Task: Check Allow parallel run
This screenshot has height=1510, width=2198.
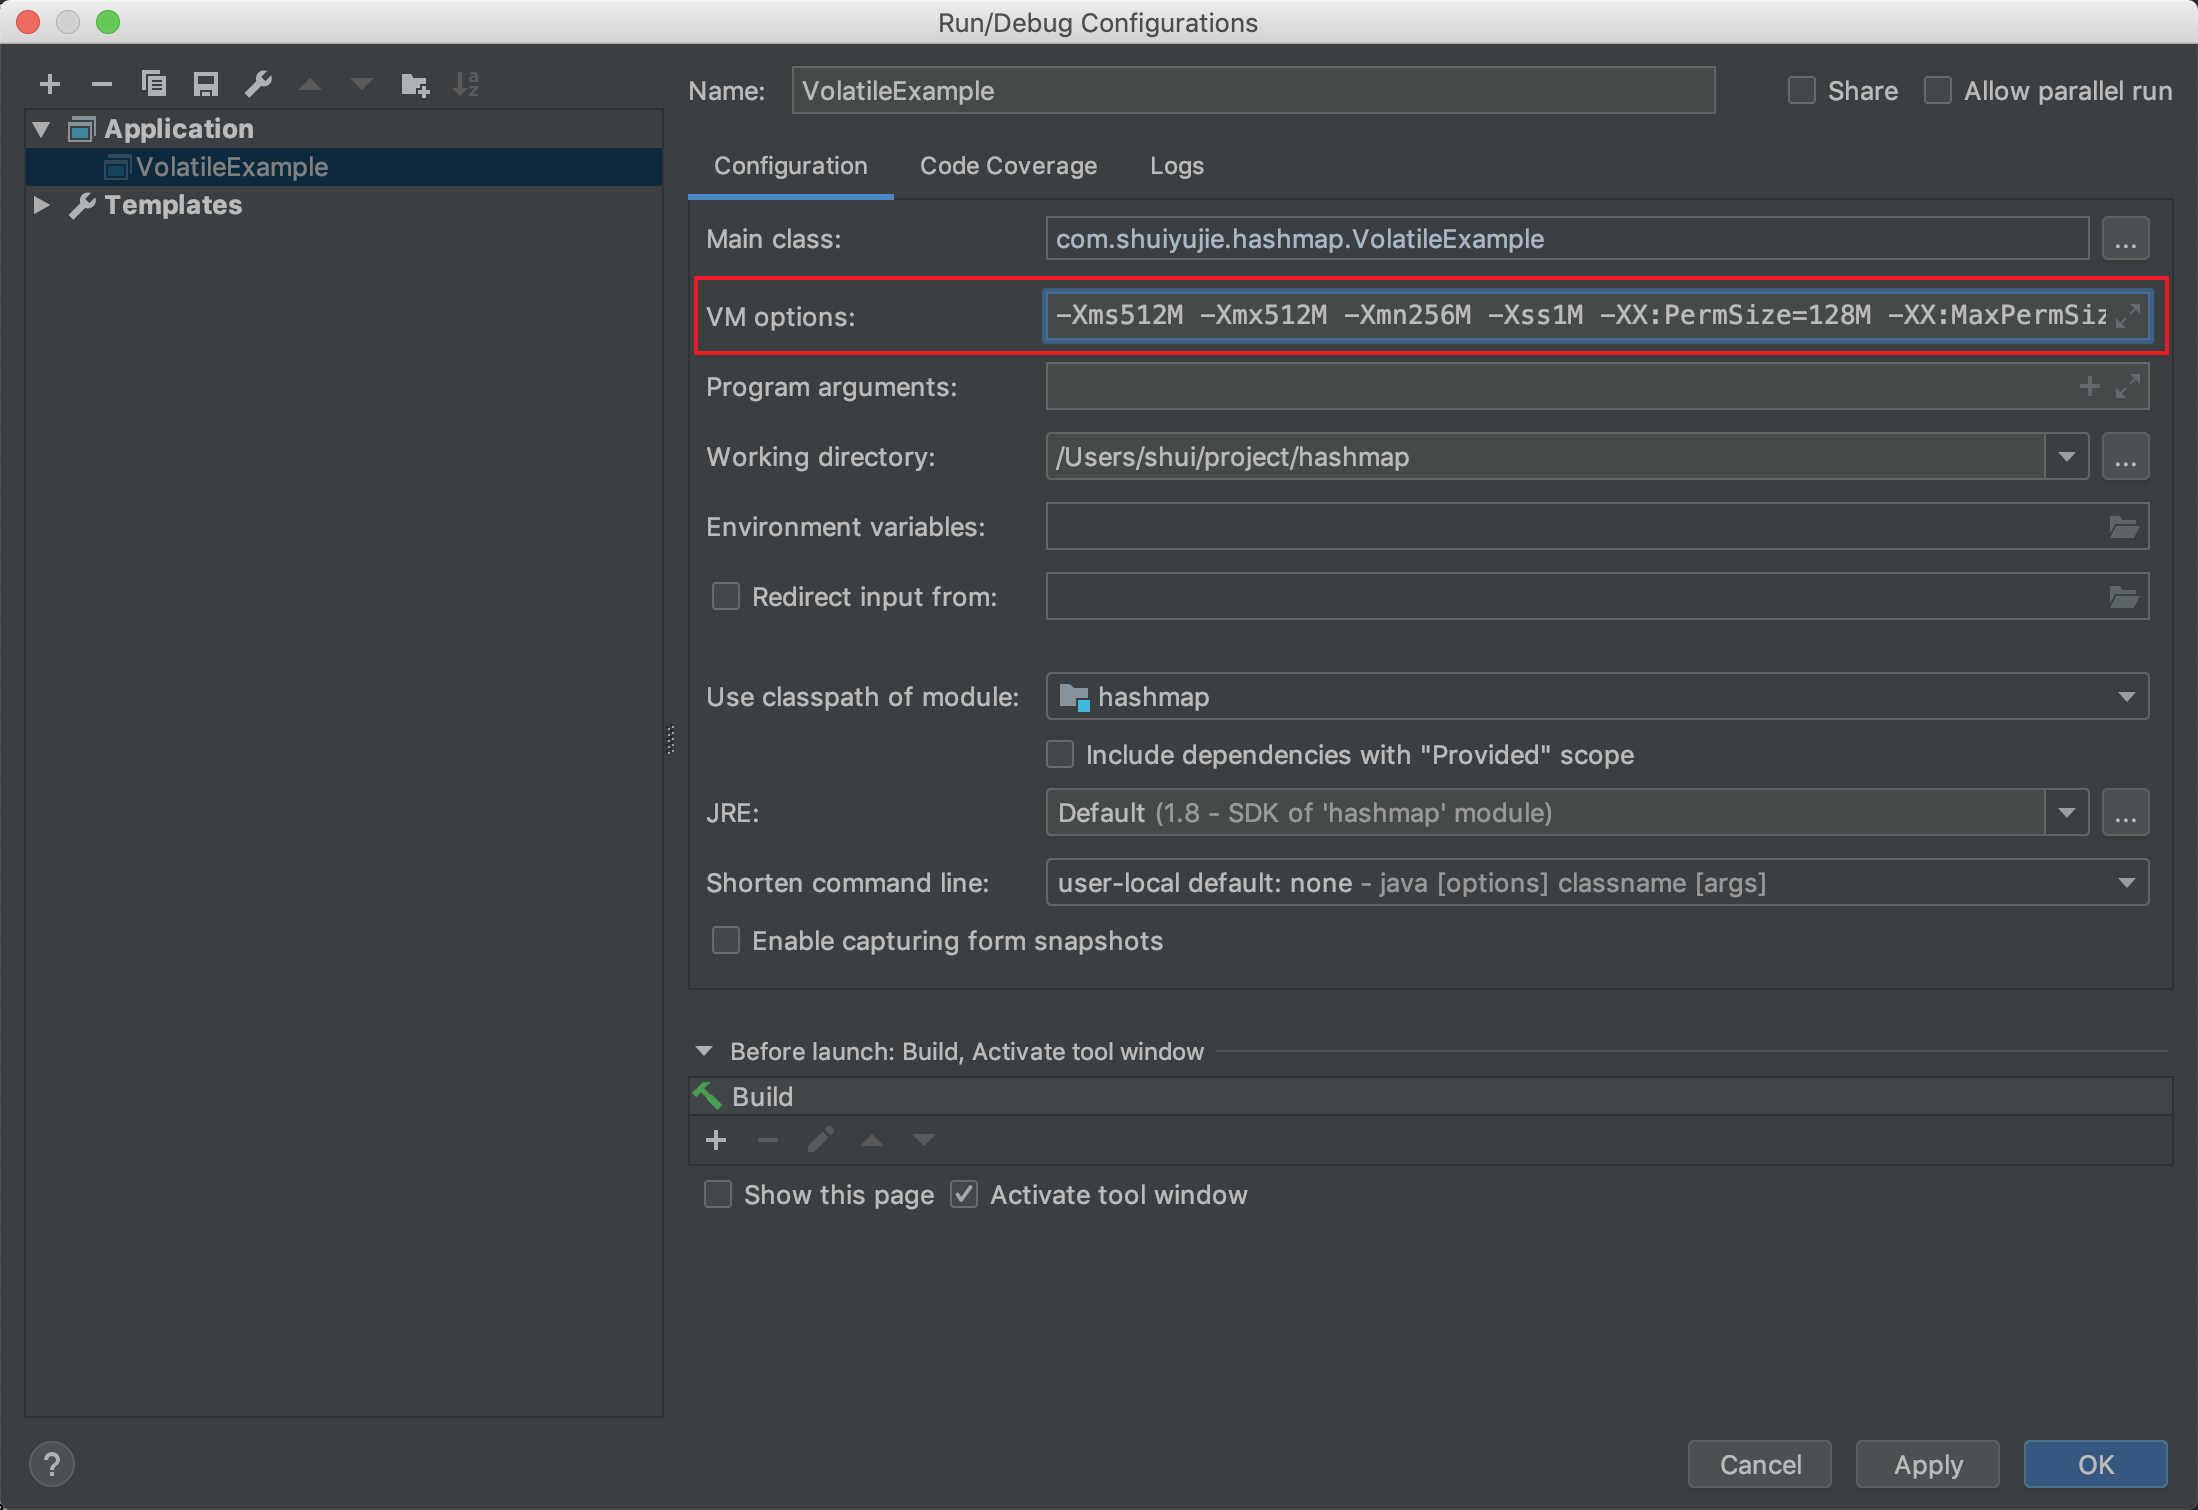Action: [1938, 91]
